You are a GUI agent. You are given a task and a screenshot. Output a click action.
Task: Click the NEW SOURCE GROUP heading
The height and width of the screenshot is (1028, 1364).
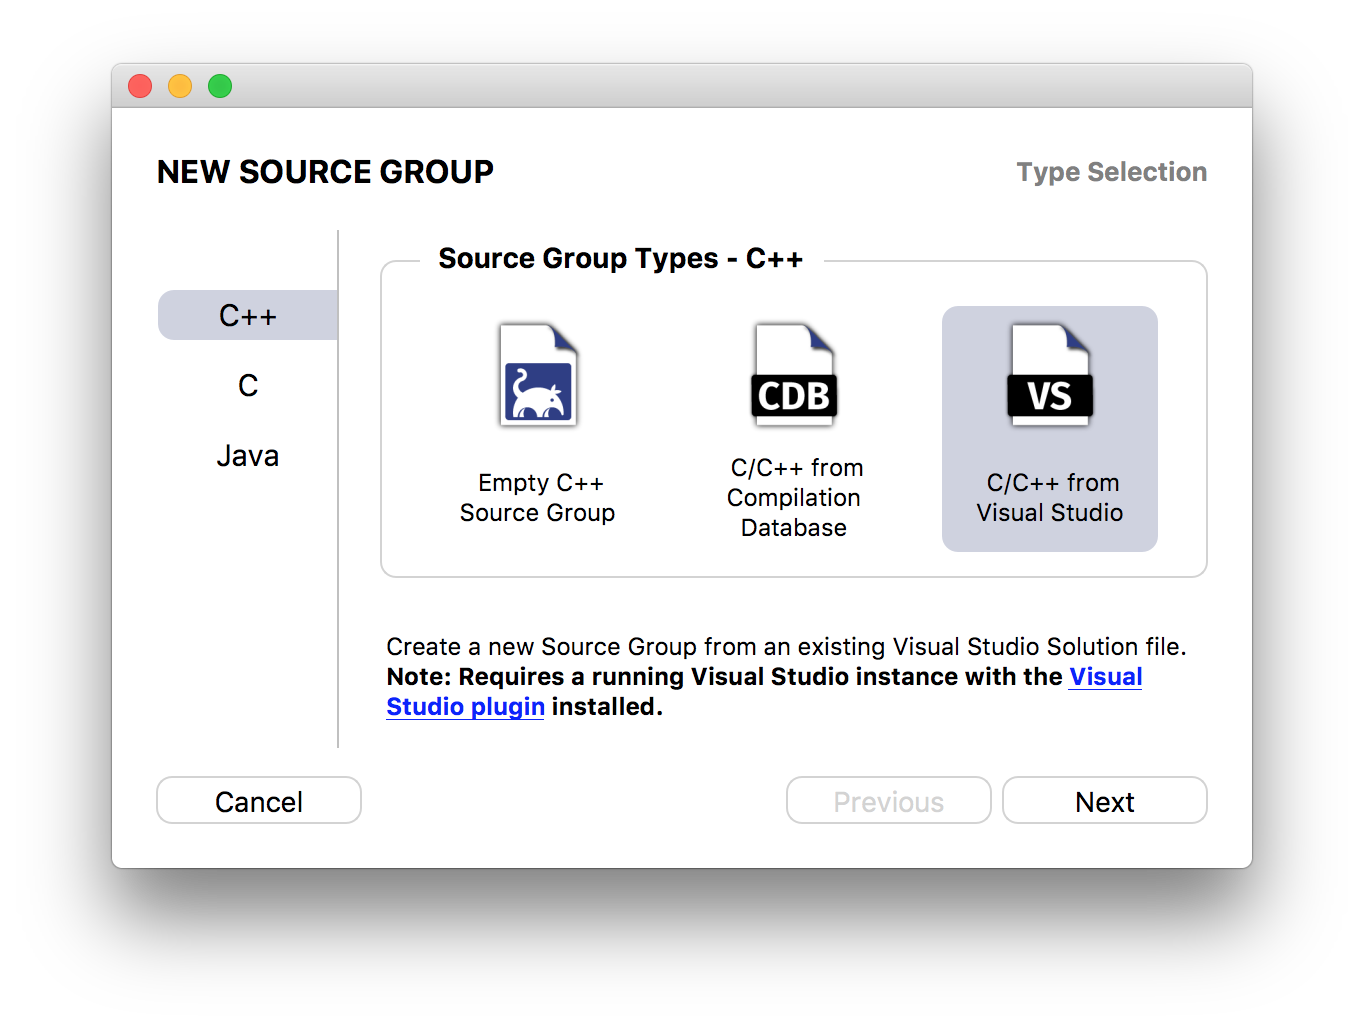pos(325,172)
